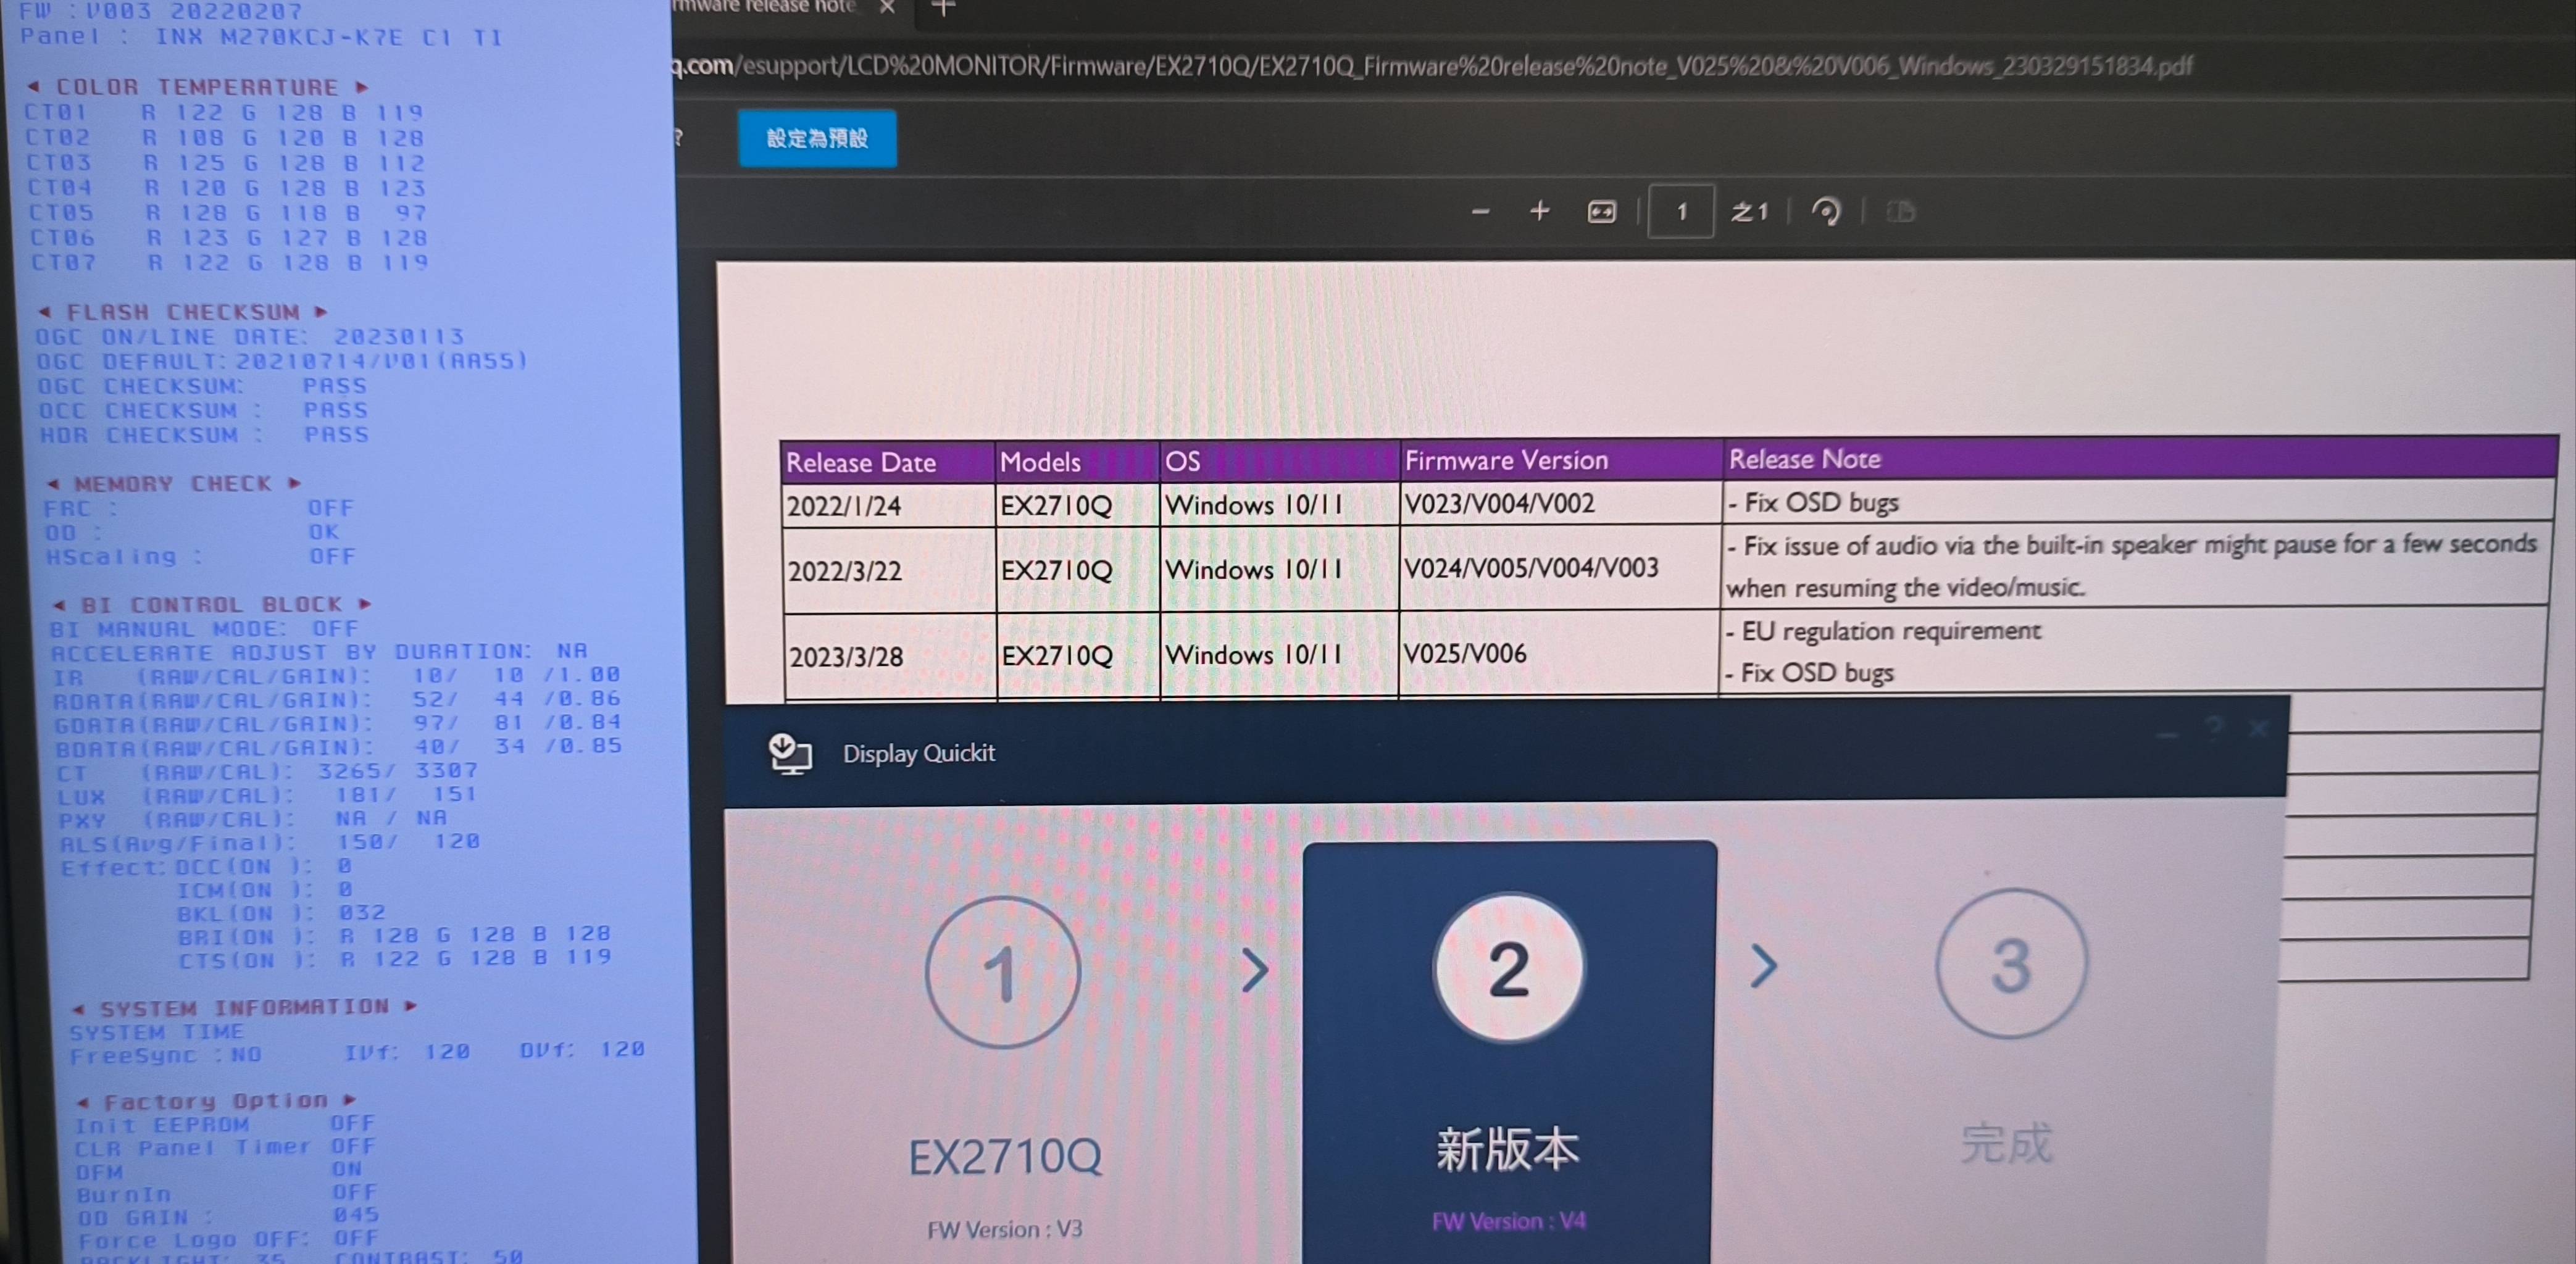This screenshot has width=2576, height=1264.
Task: Click the LUX (RAW/CAL) row
Action: 267,796
